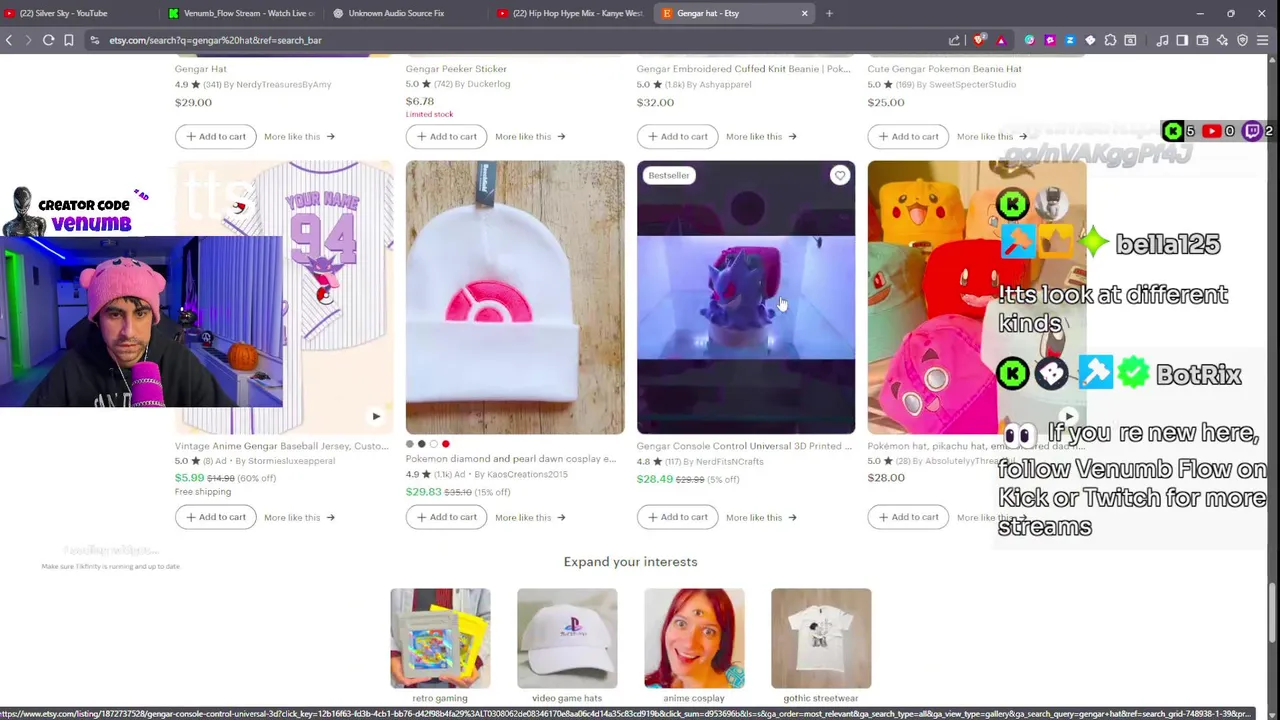More like this for Gengar Hat

[299, 136]
